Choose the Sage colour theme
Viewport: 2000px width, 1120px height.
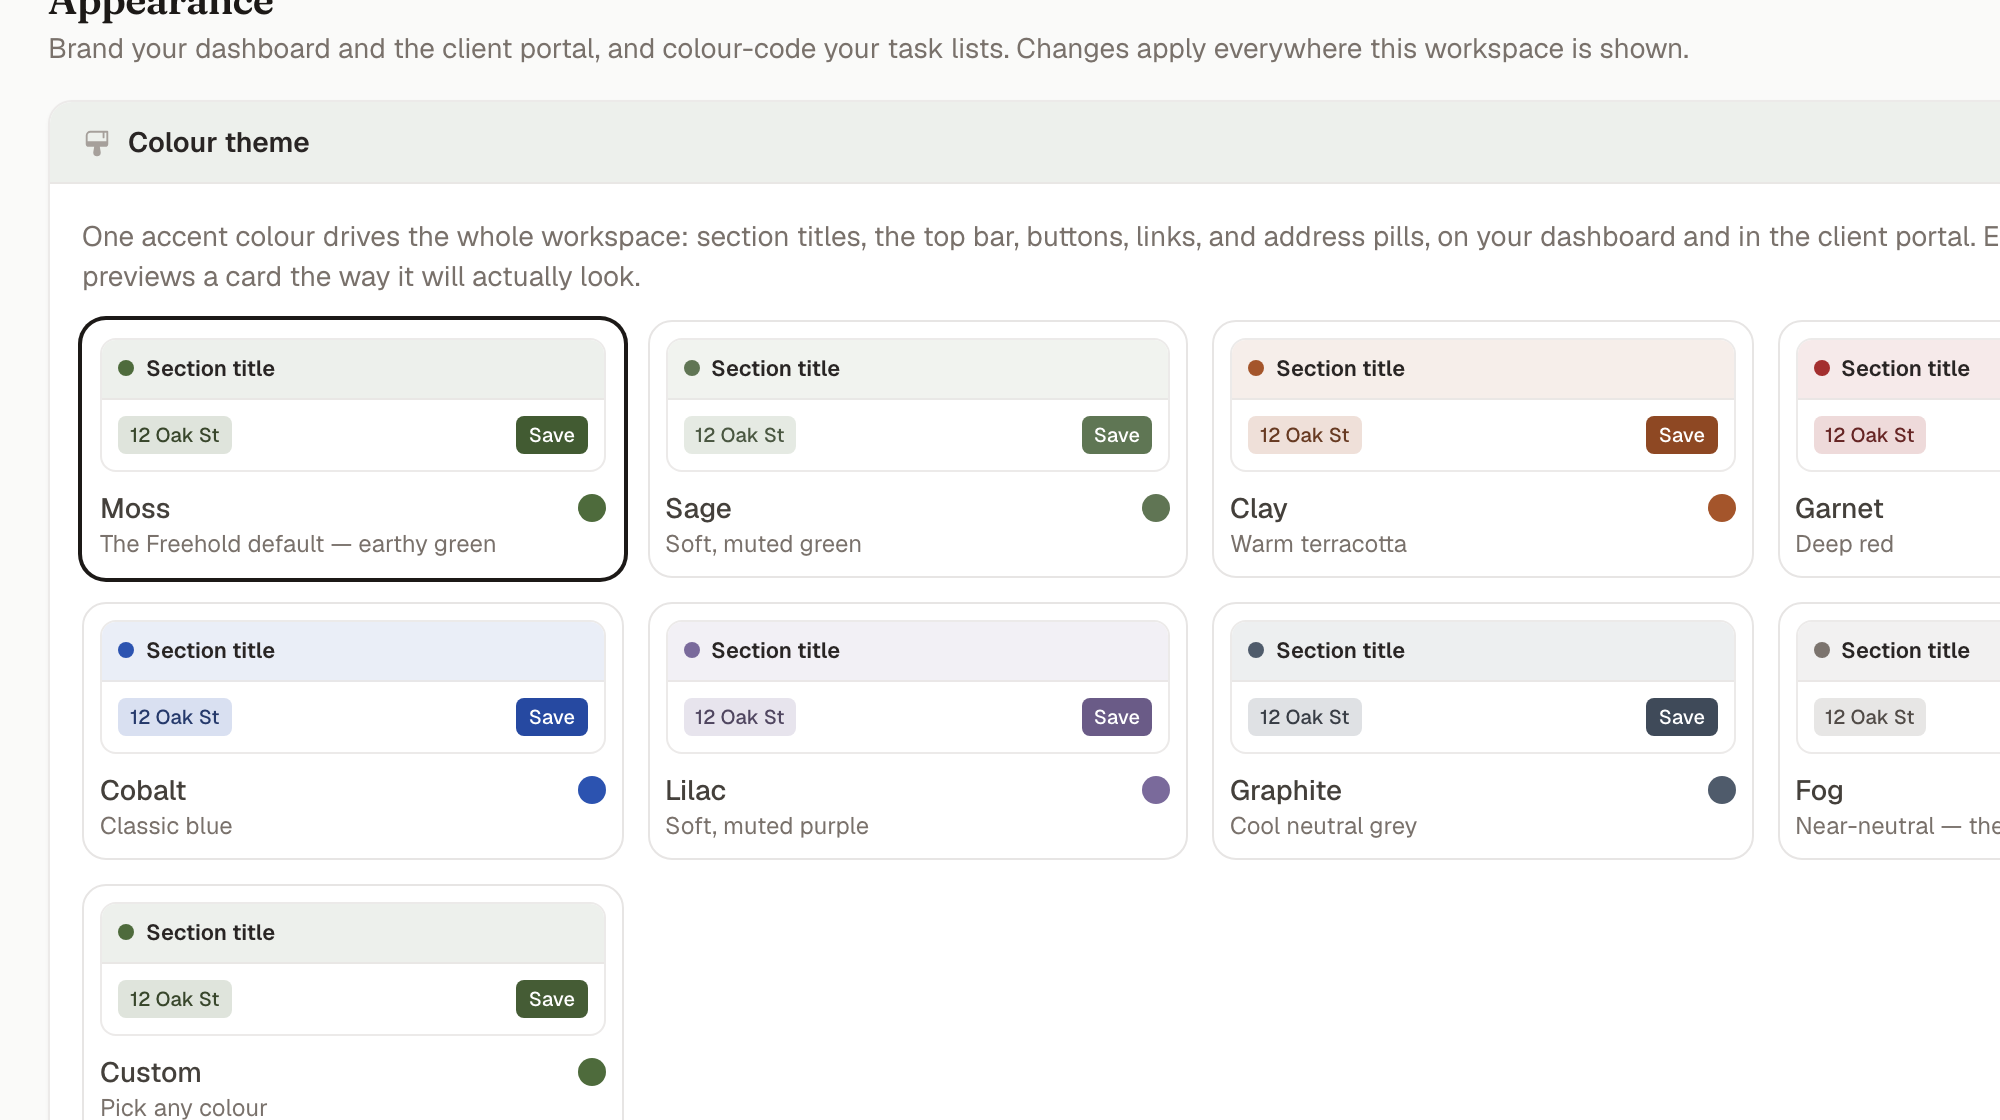918,449
